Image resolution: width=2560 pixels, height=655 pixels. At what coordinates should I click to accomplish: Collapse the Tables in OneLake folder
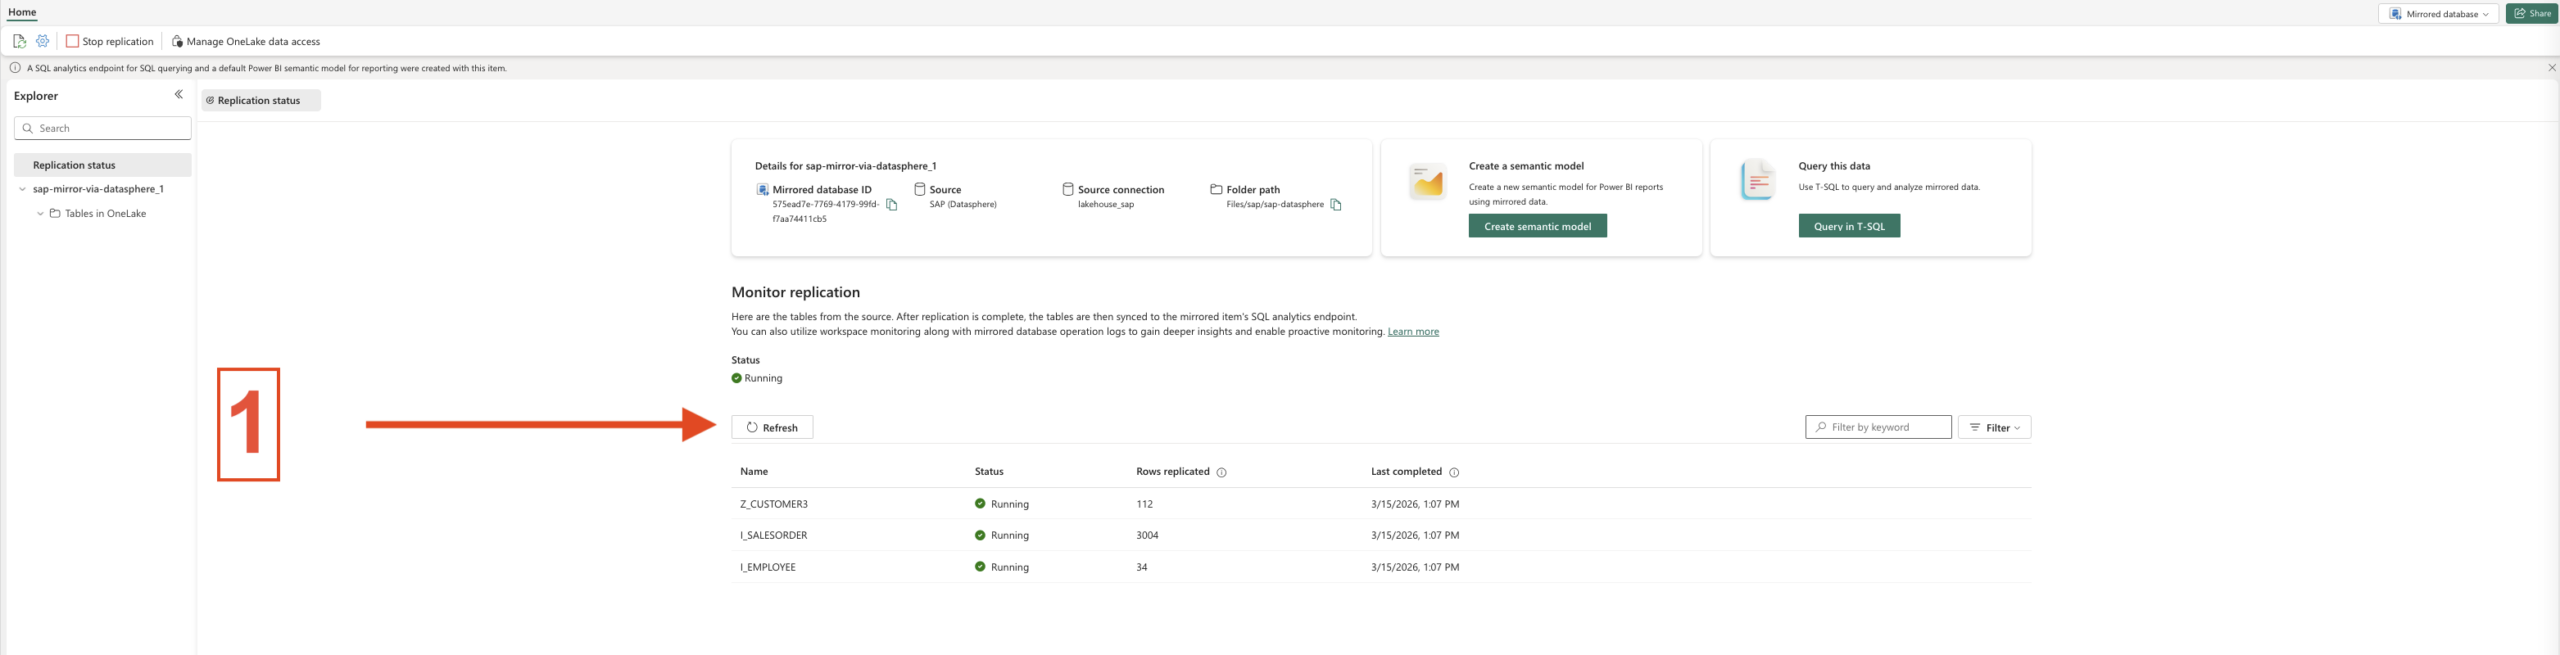point(40,213)
